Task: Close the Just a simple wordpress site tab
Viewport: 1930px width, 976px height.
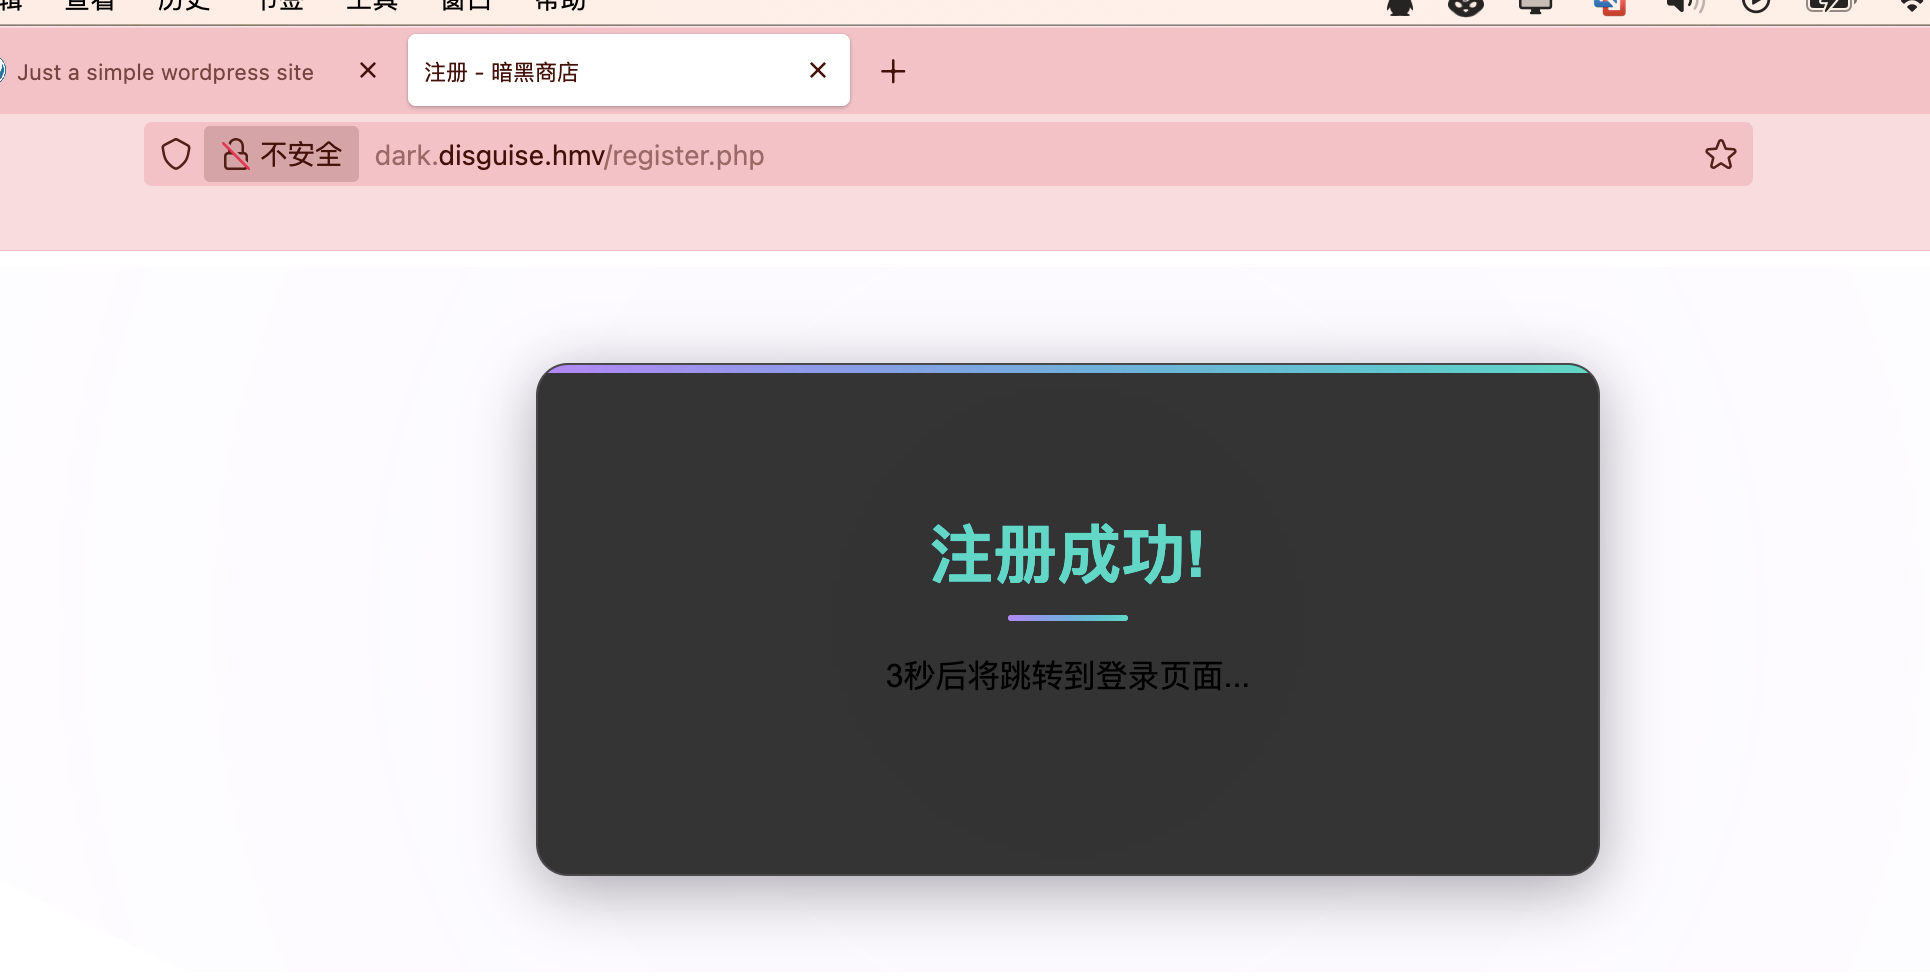Action: (368, 70)
